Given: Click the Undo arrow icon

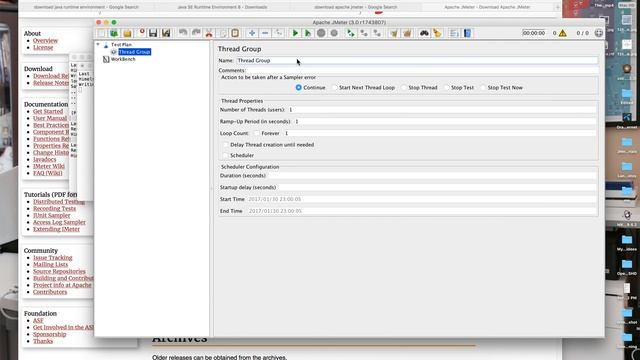Looking at the screenshot, I should (183, 33).
